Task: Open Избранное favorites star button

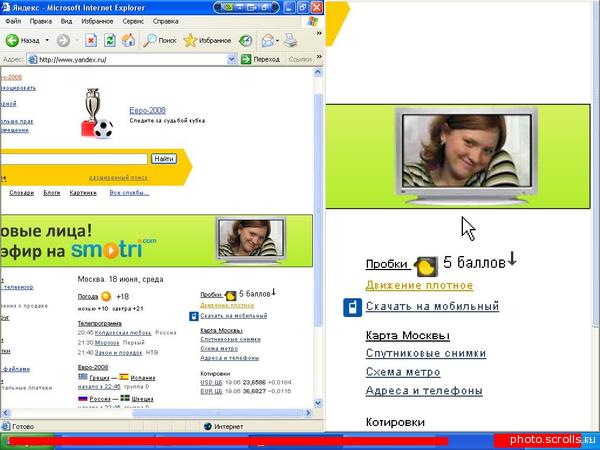Action: pyautogui.click(x=207, y=41)
